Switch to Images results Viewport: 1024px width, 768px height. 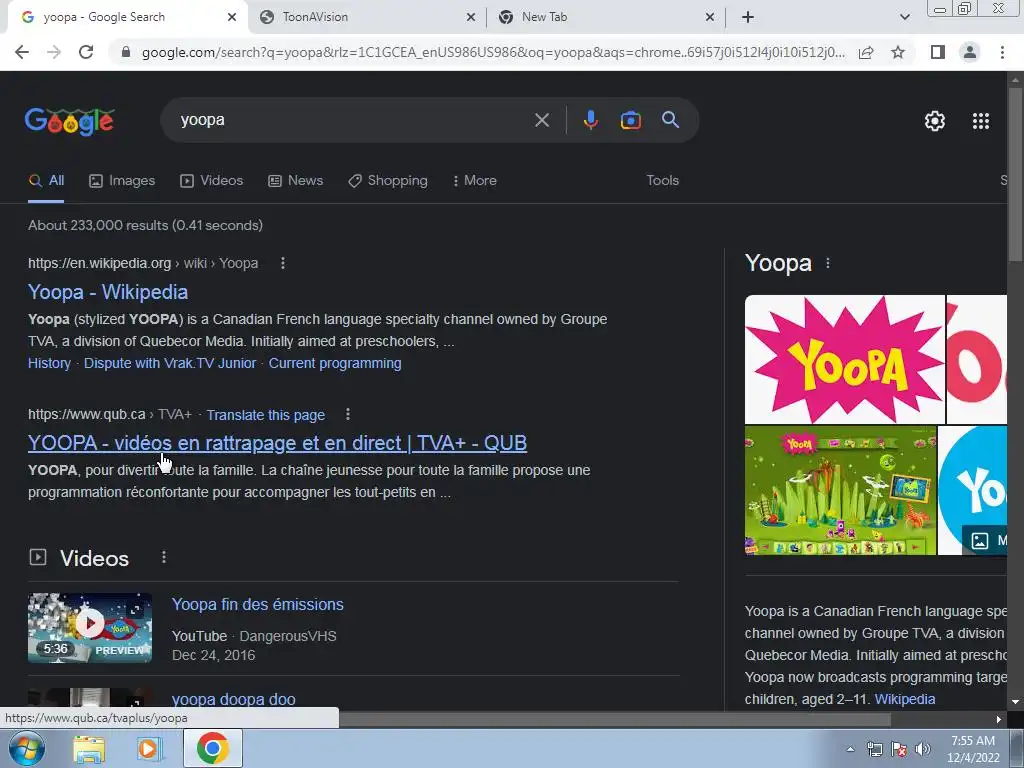(122, 180)
